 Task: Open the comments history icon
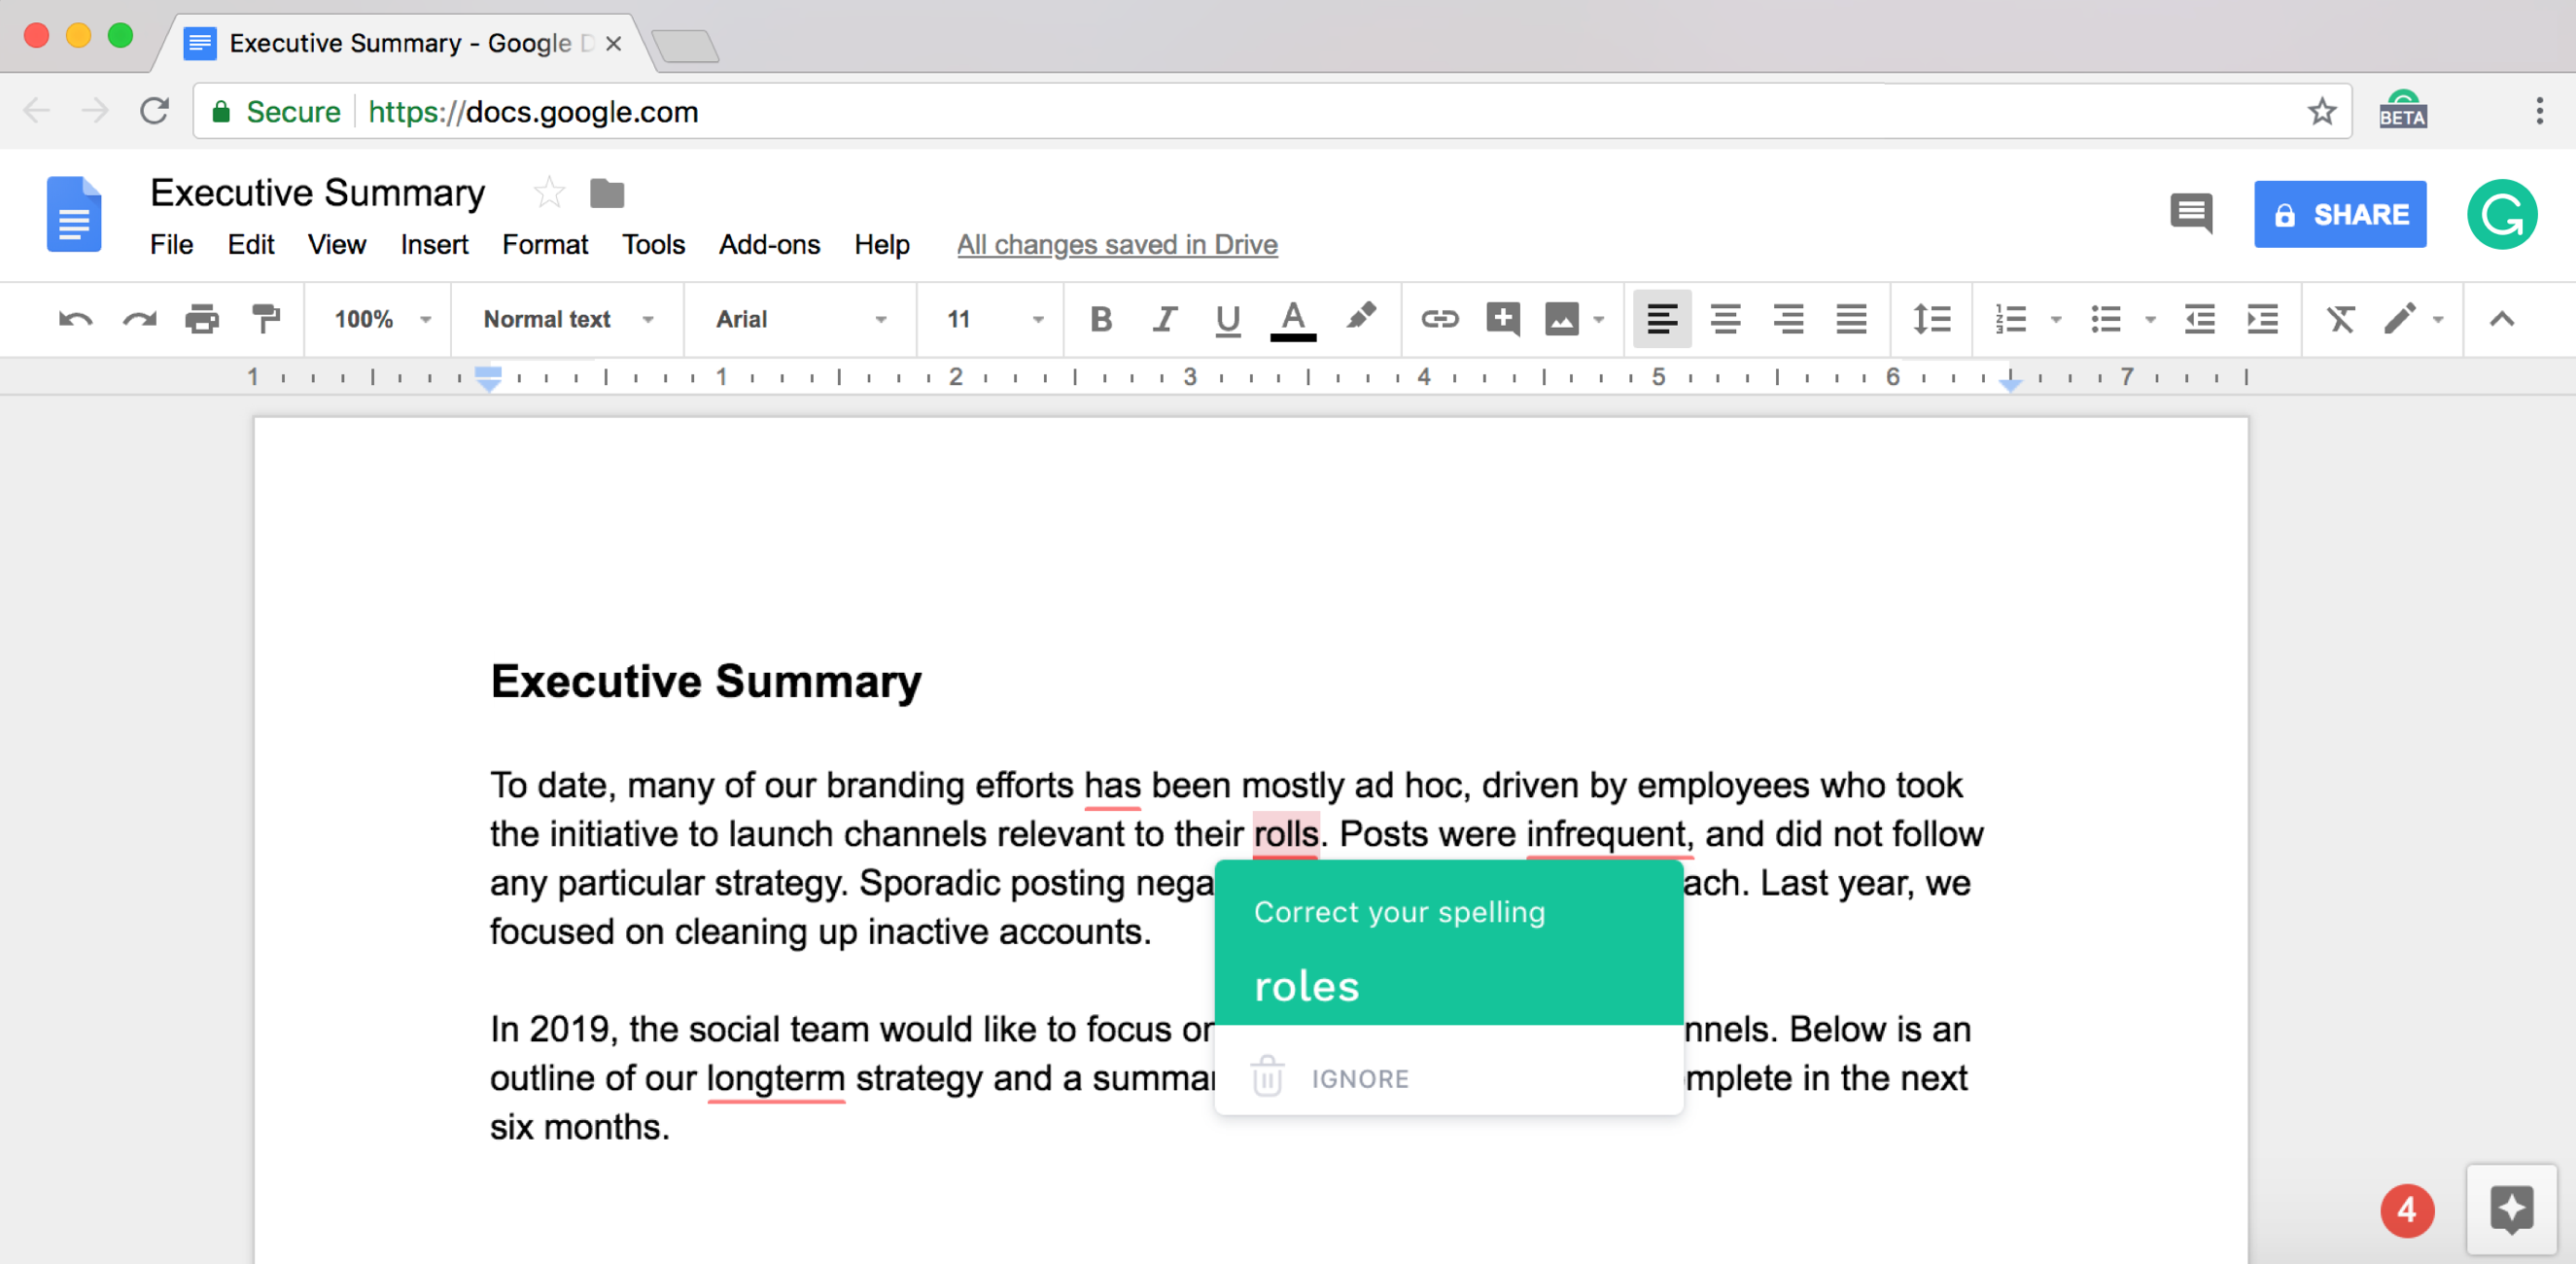2190,213
